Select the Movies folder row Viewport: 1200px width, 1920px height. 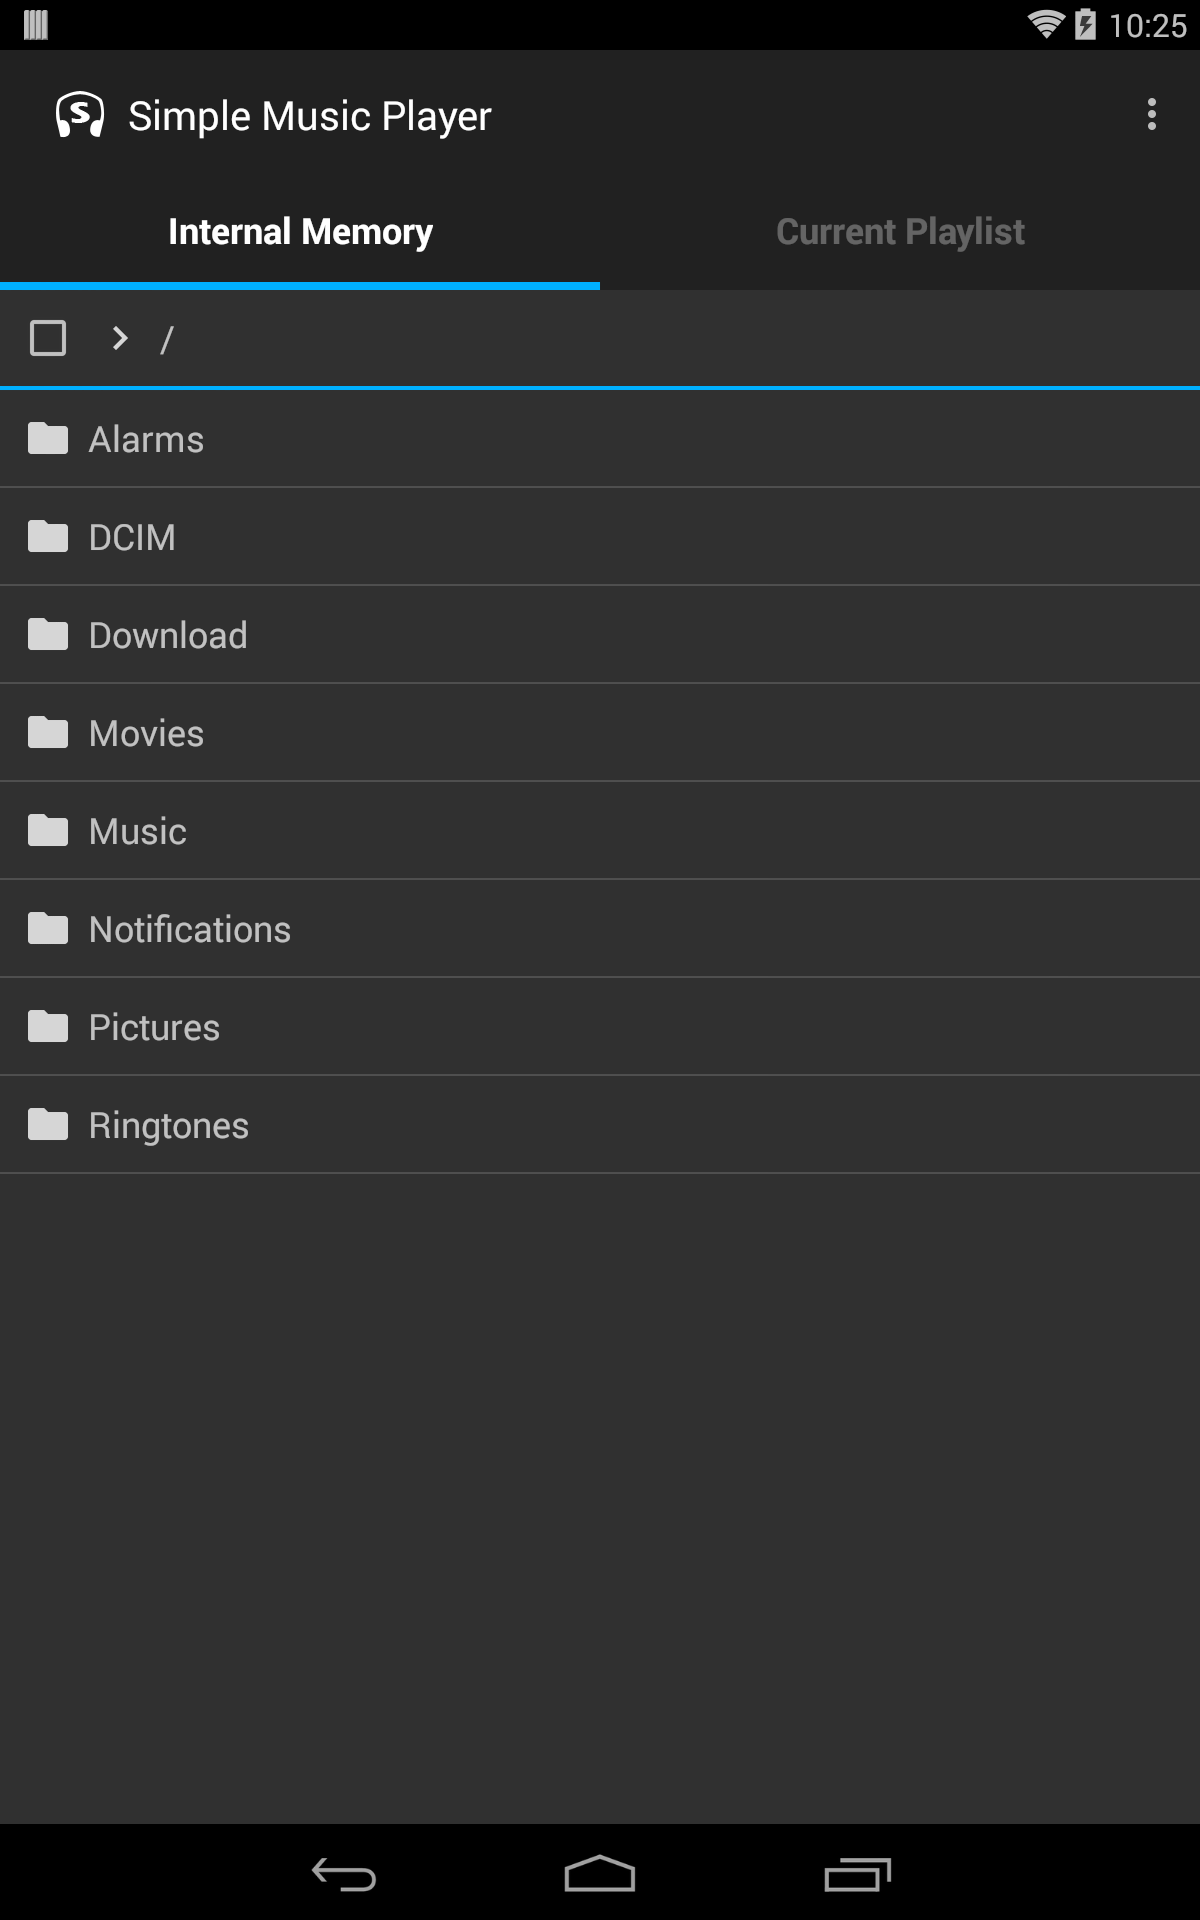coord(600,732)
